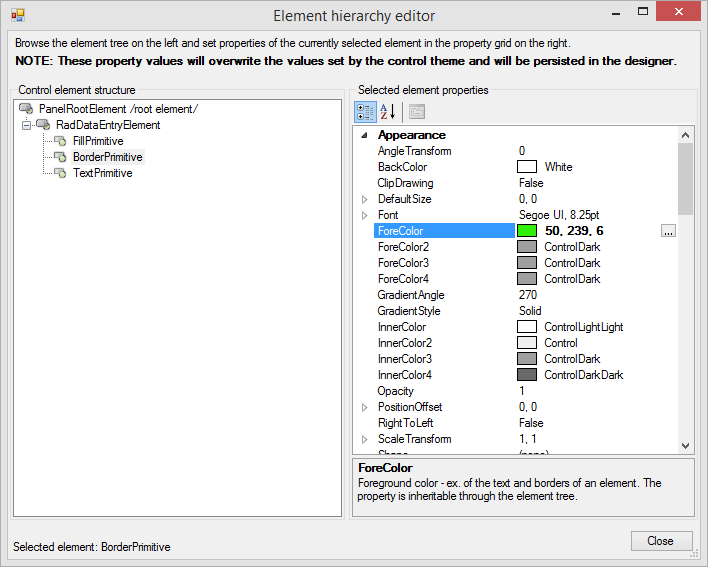Select the RightToLeft property name
Image resolution: width=708 pixels, height=567 pixels.
tap(405, 423)
